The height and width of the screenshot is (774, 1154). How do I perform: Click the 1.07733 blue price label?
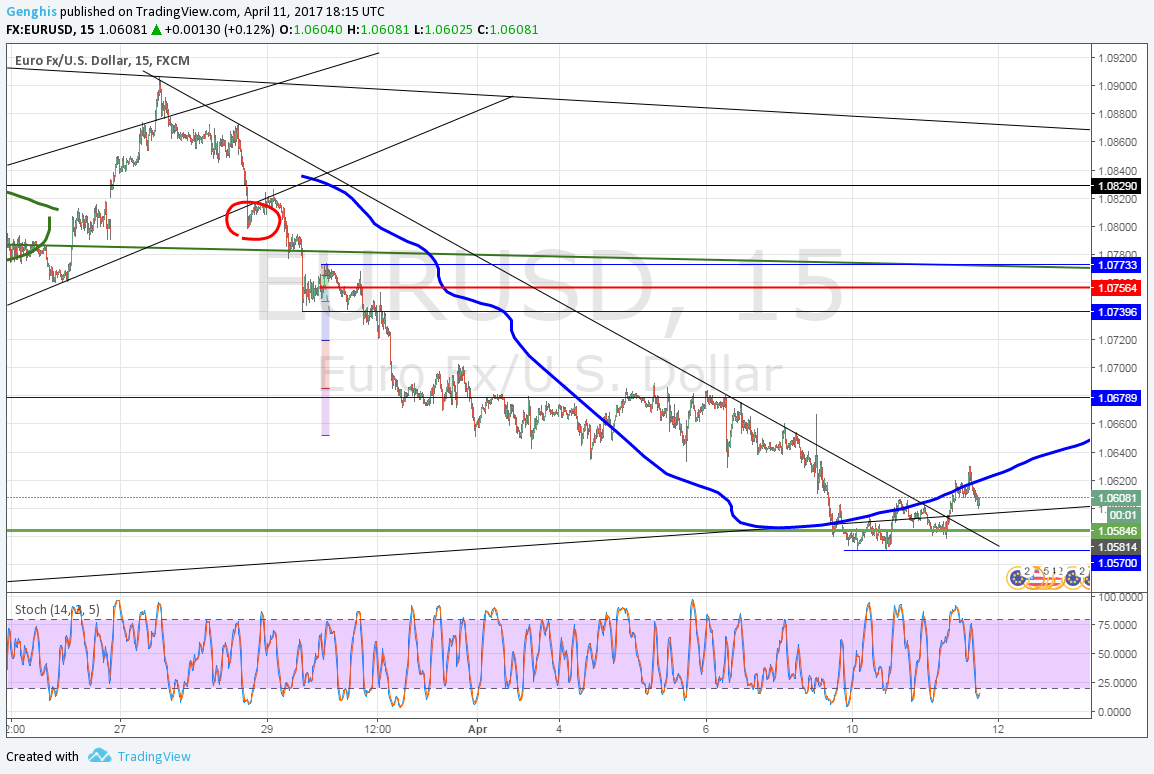coord(1117,265)
